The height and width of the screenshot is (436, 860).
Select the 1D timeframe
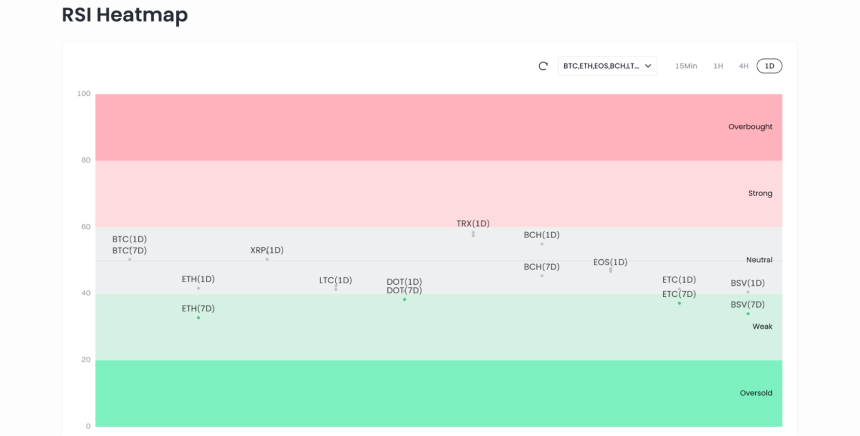pyautogui.click(x=769, y=66)
